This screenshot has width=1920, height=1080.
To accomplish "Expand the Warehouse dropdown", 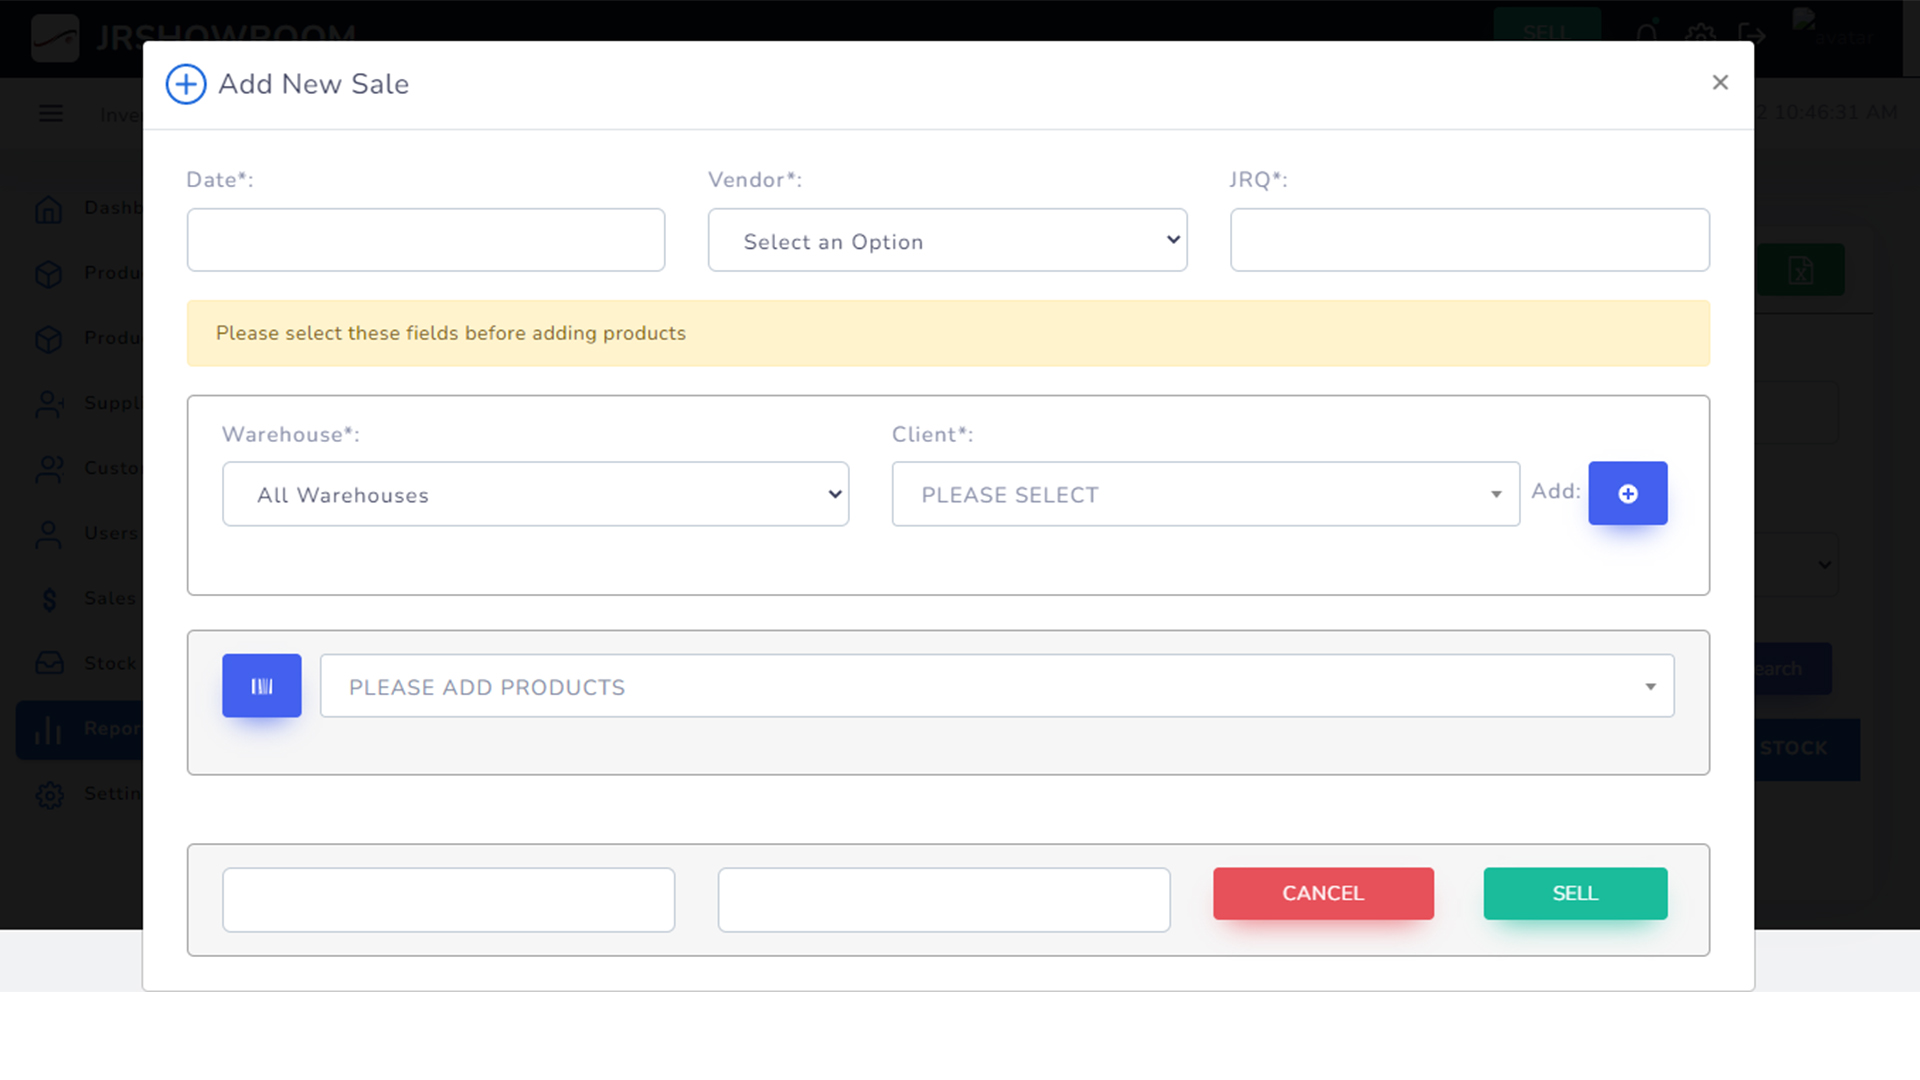I will pyautogui.click(x=535, y=494).
